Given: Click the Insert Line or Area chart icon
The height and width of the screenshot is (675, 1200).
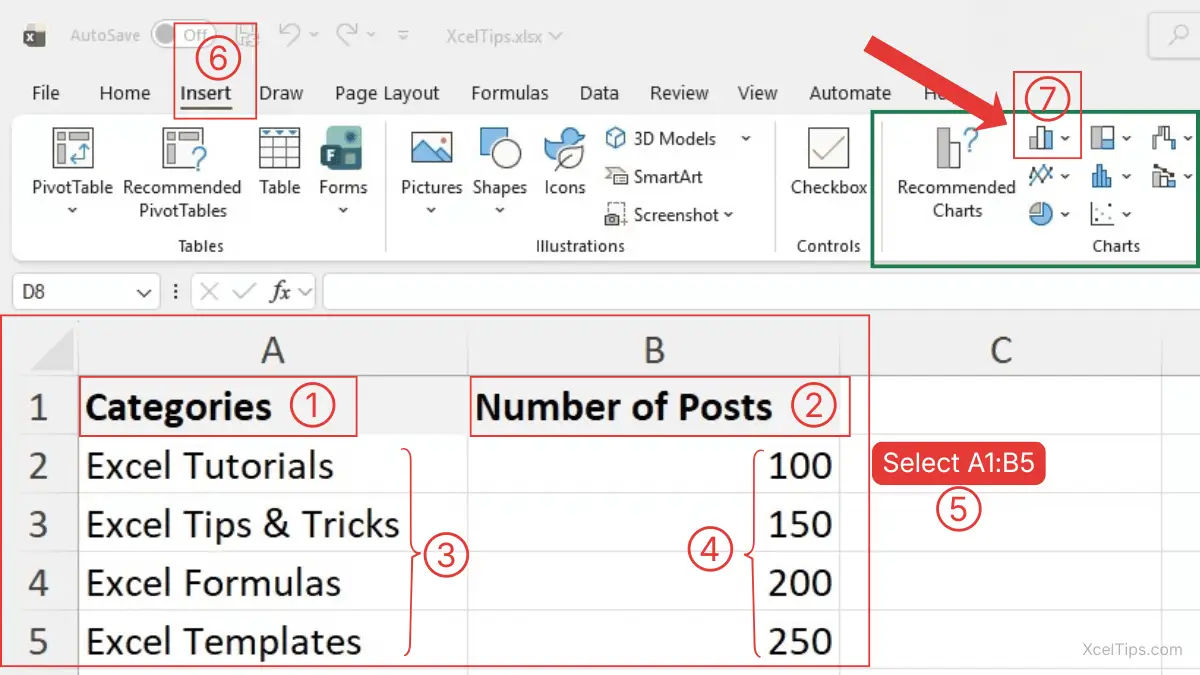Looking at the screenshot, I should click(x=1042, y=176).
